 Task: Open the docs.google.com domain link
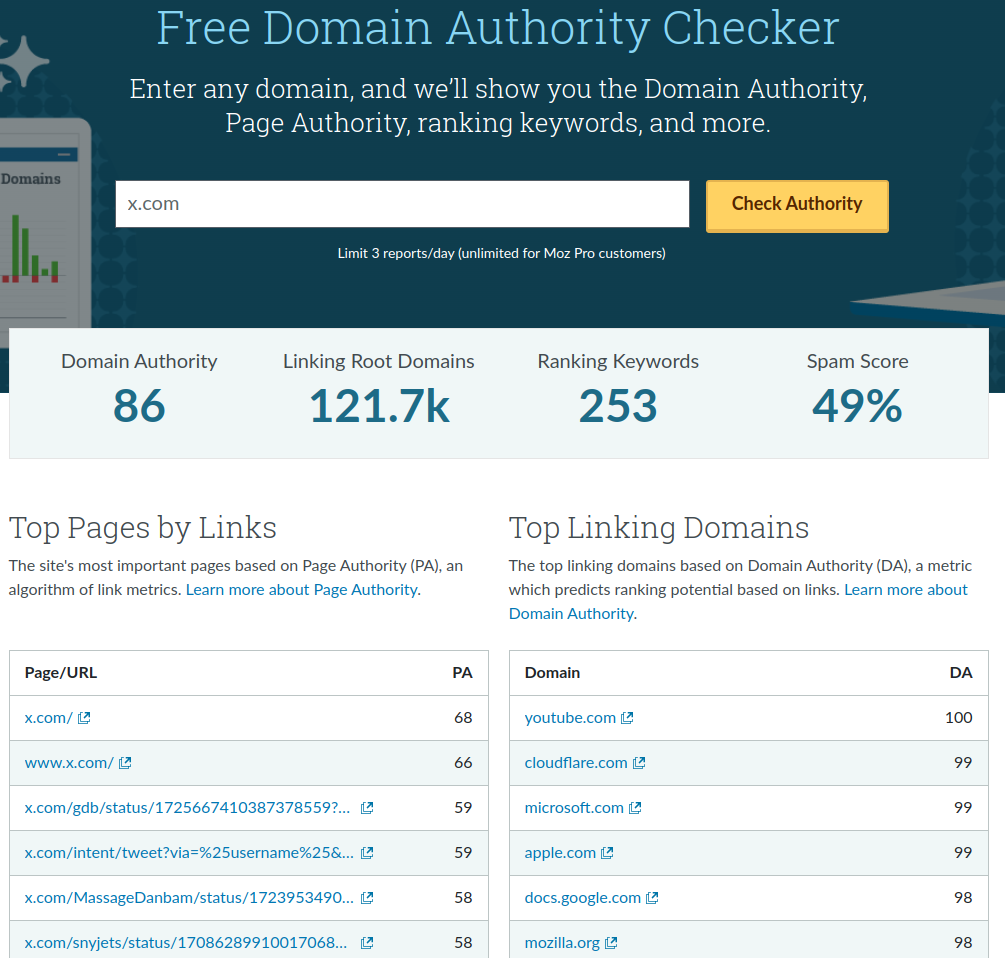pos(583,897)
